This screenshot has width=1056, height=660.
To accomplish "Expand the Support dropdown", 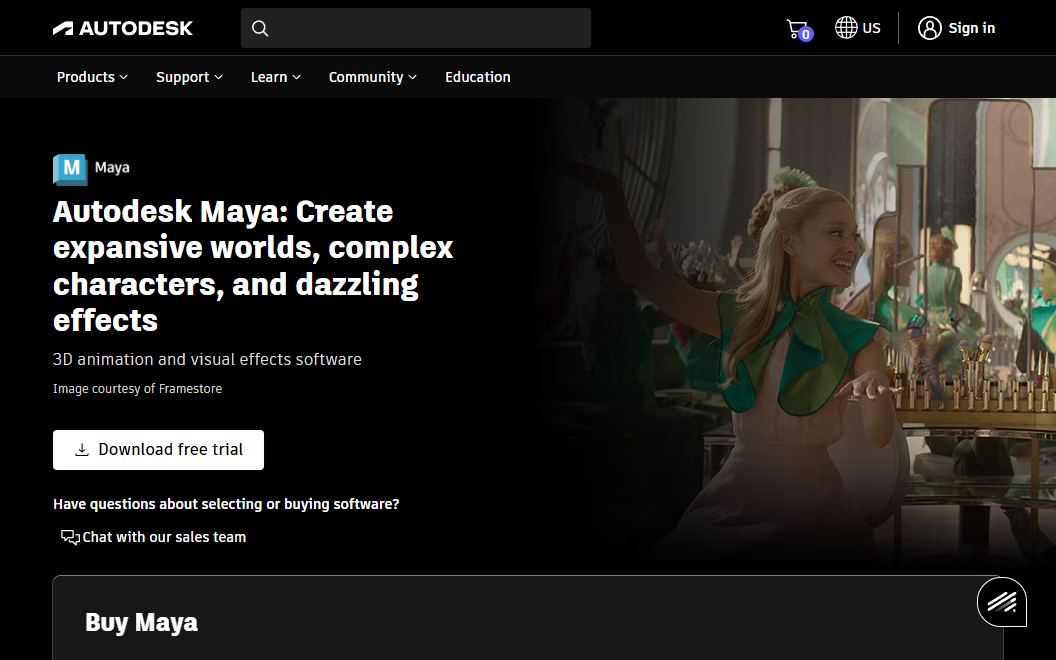I will click(189, 77).
